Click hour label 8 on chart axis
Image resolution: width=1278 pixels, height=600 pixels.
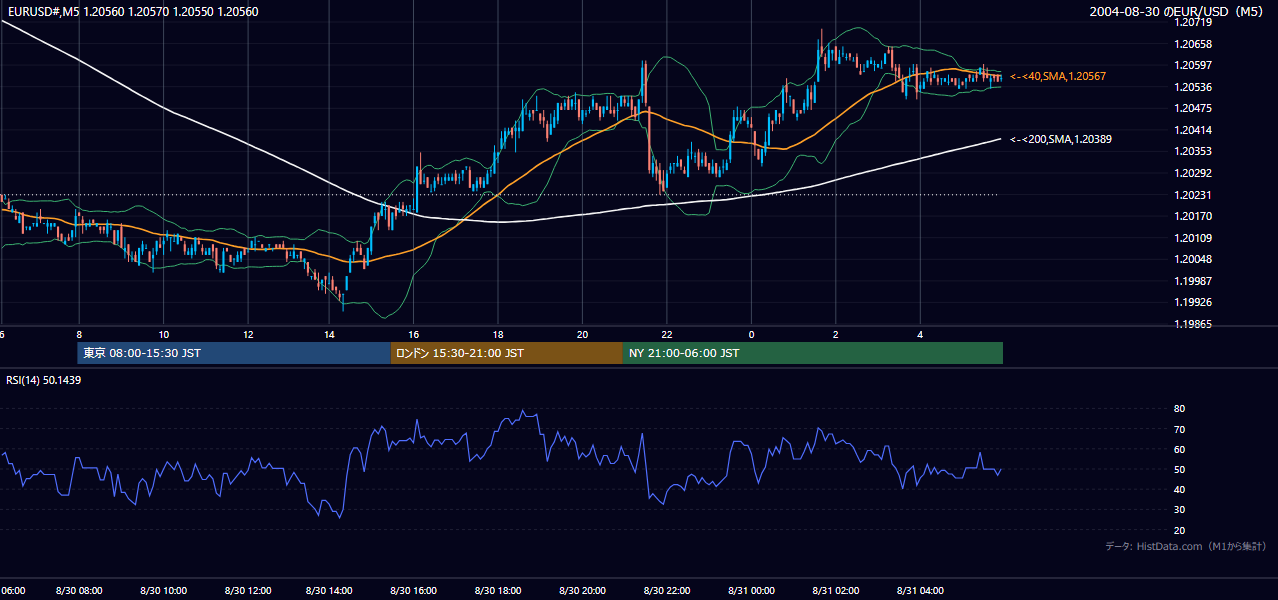79,334
